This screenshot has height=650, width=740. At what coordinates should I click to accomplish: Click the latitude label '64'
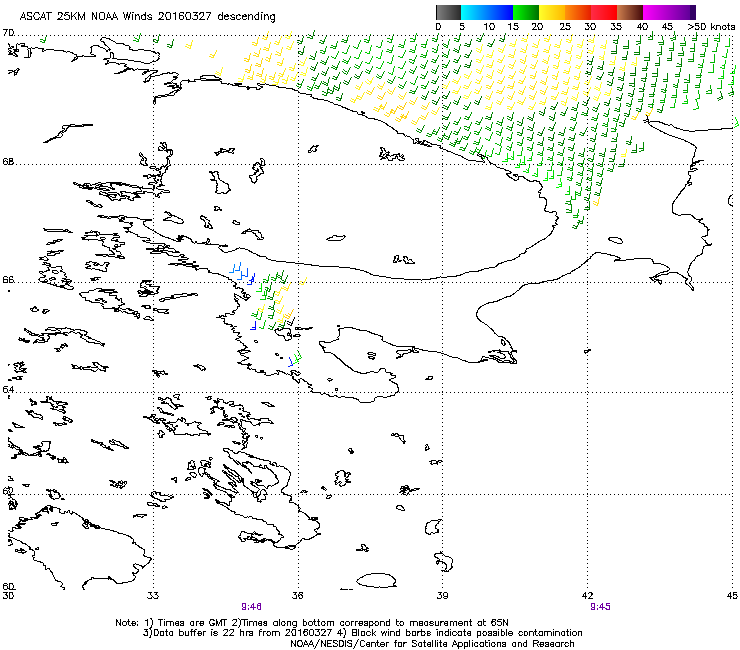pyautogui.click(x=8, y=389)
